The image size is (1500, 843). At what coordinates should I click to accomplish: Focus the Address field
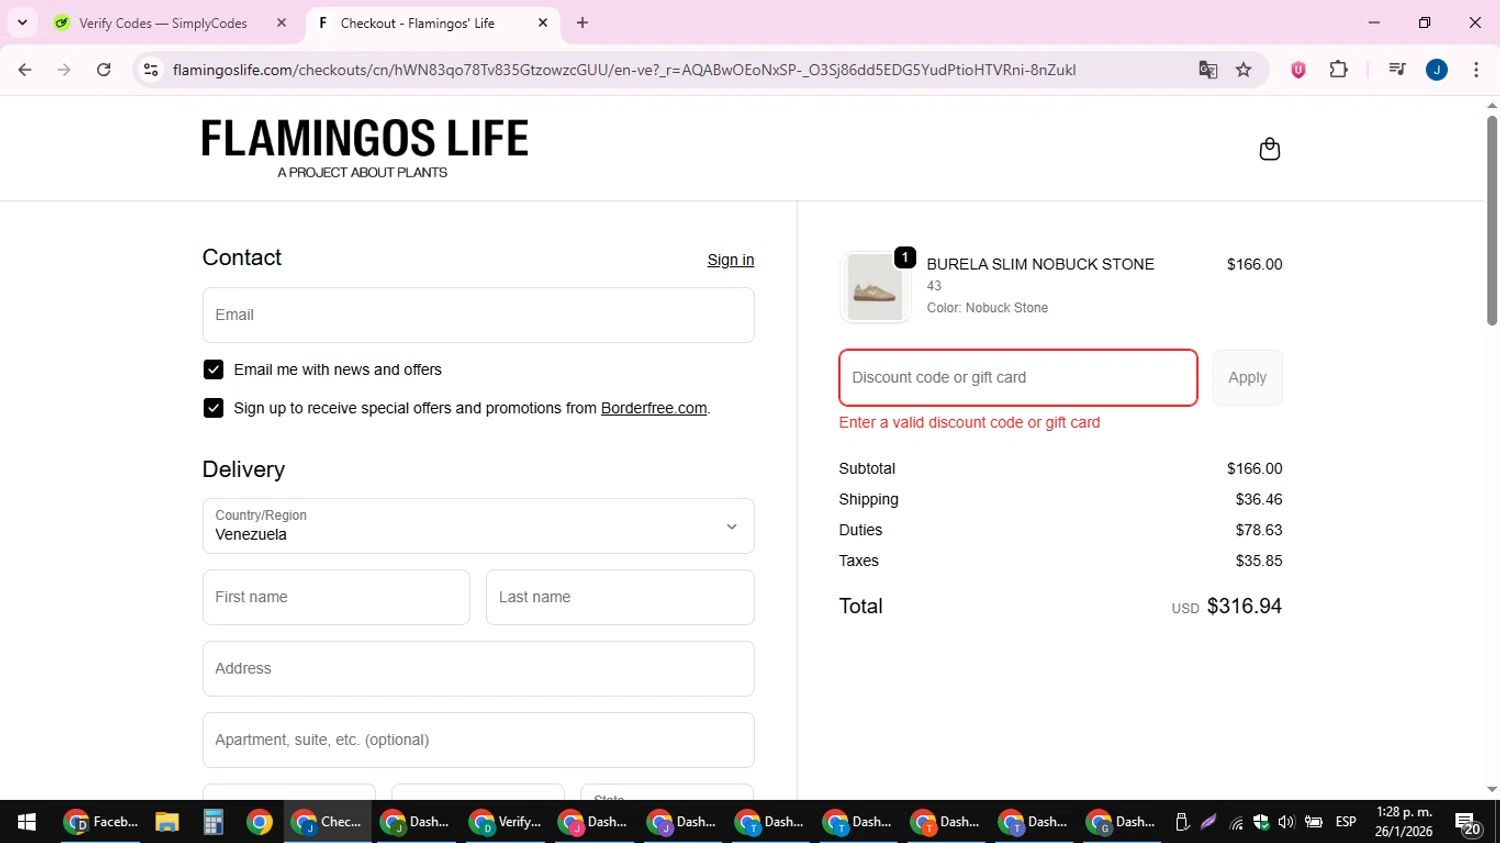(x=478, y=669)
